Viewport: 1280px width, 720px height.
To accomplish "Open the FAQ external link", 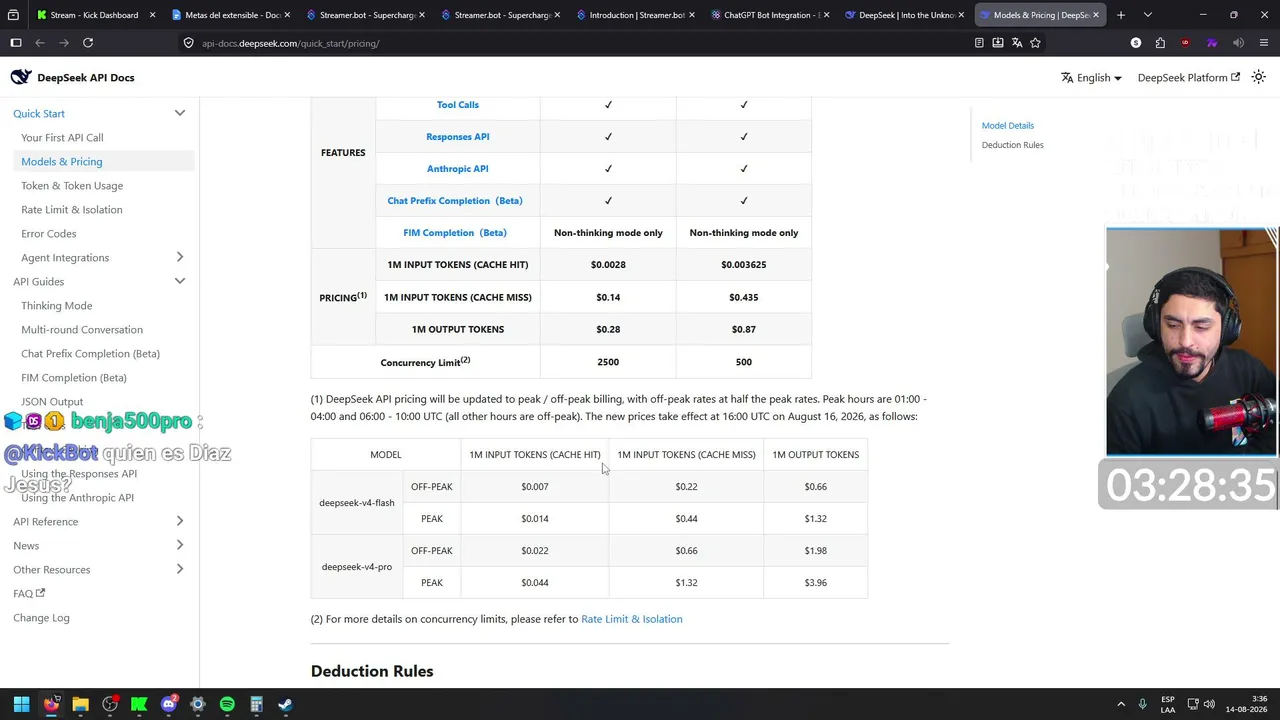I will click(x=29, y=593).
